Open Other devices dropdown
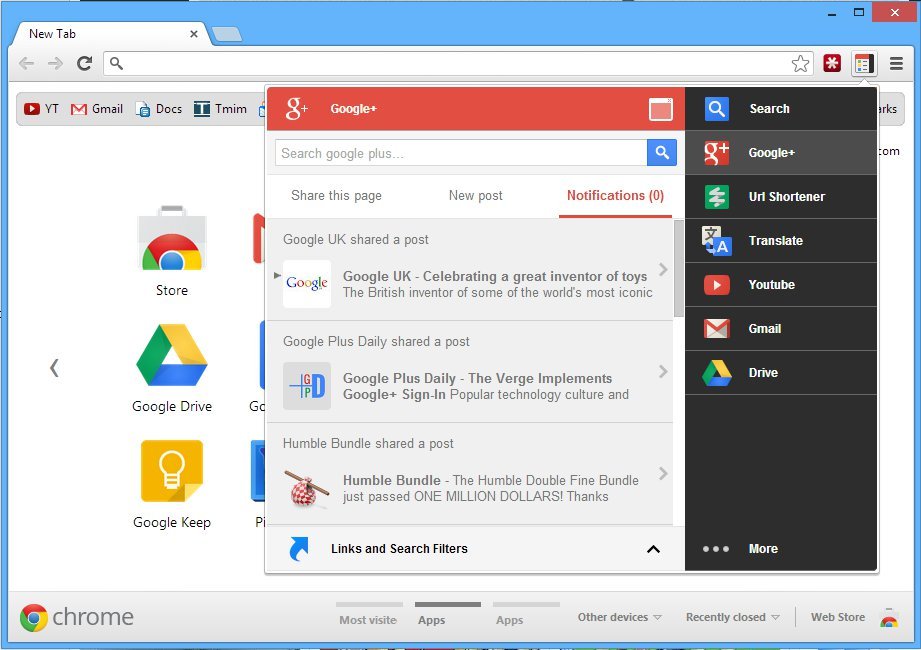 coord(620,617)
